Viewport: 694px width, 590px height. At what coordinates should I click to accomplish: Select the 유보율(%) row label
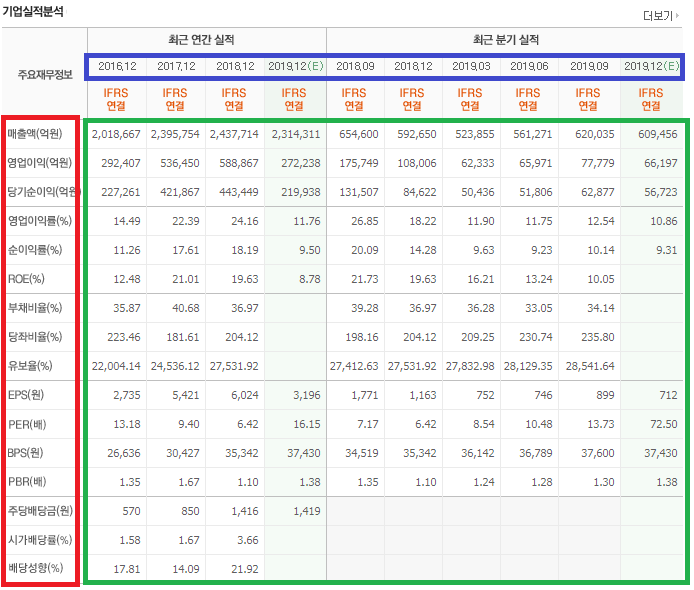click(30, 366)
